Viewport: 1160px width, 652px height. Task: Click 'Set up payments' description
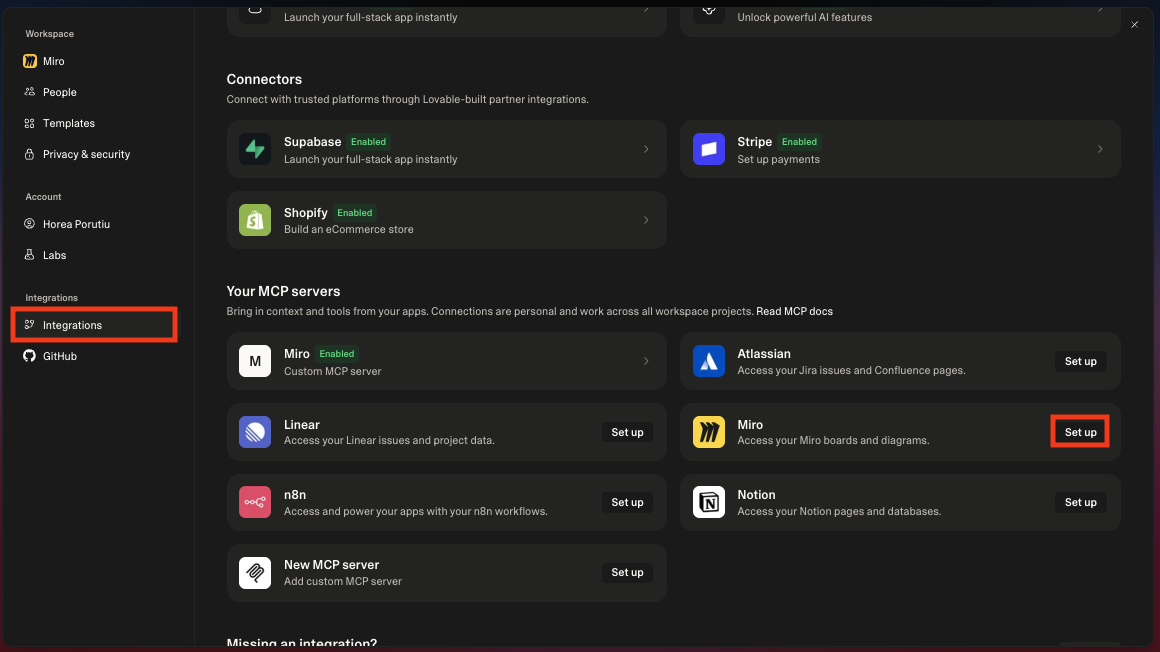(x=778, y=159)
